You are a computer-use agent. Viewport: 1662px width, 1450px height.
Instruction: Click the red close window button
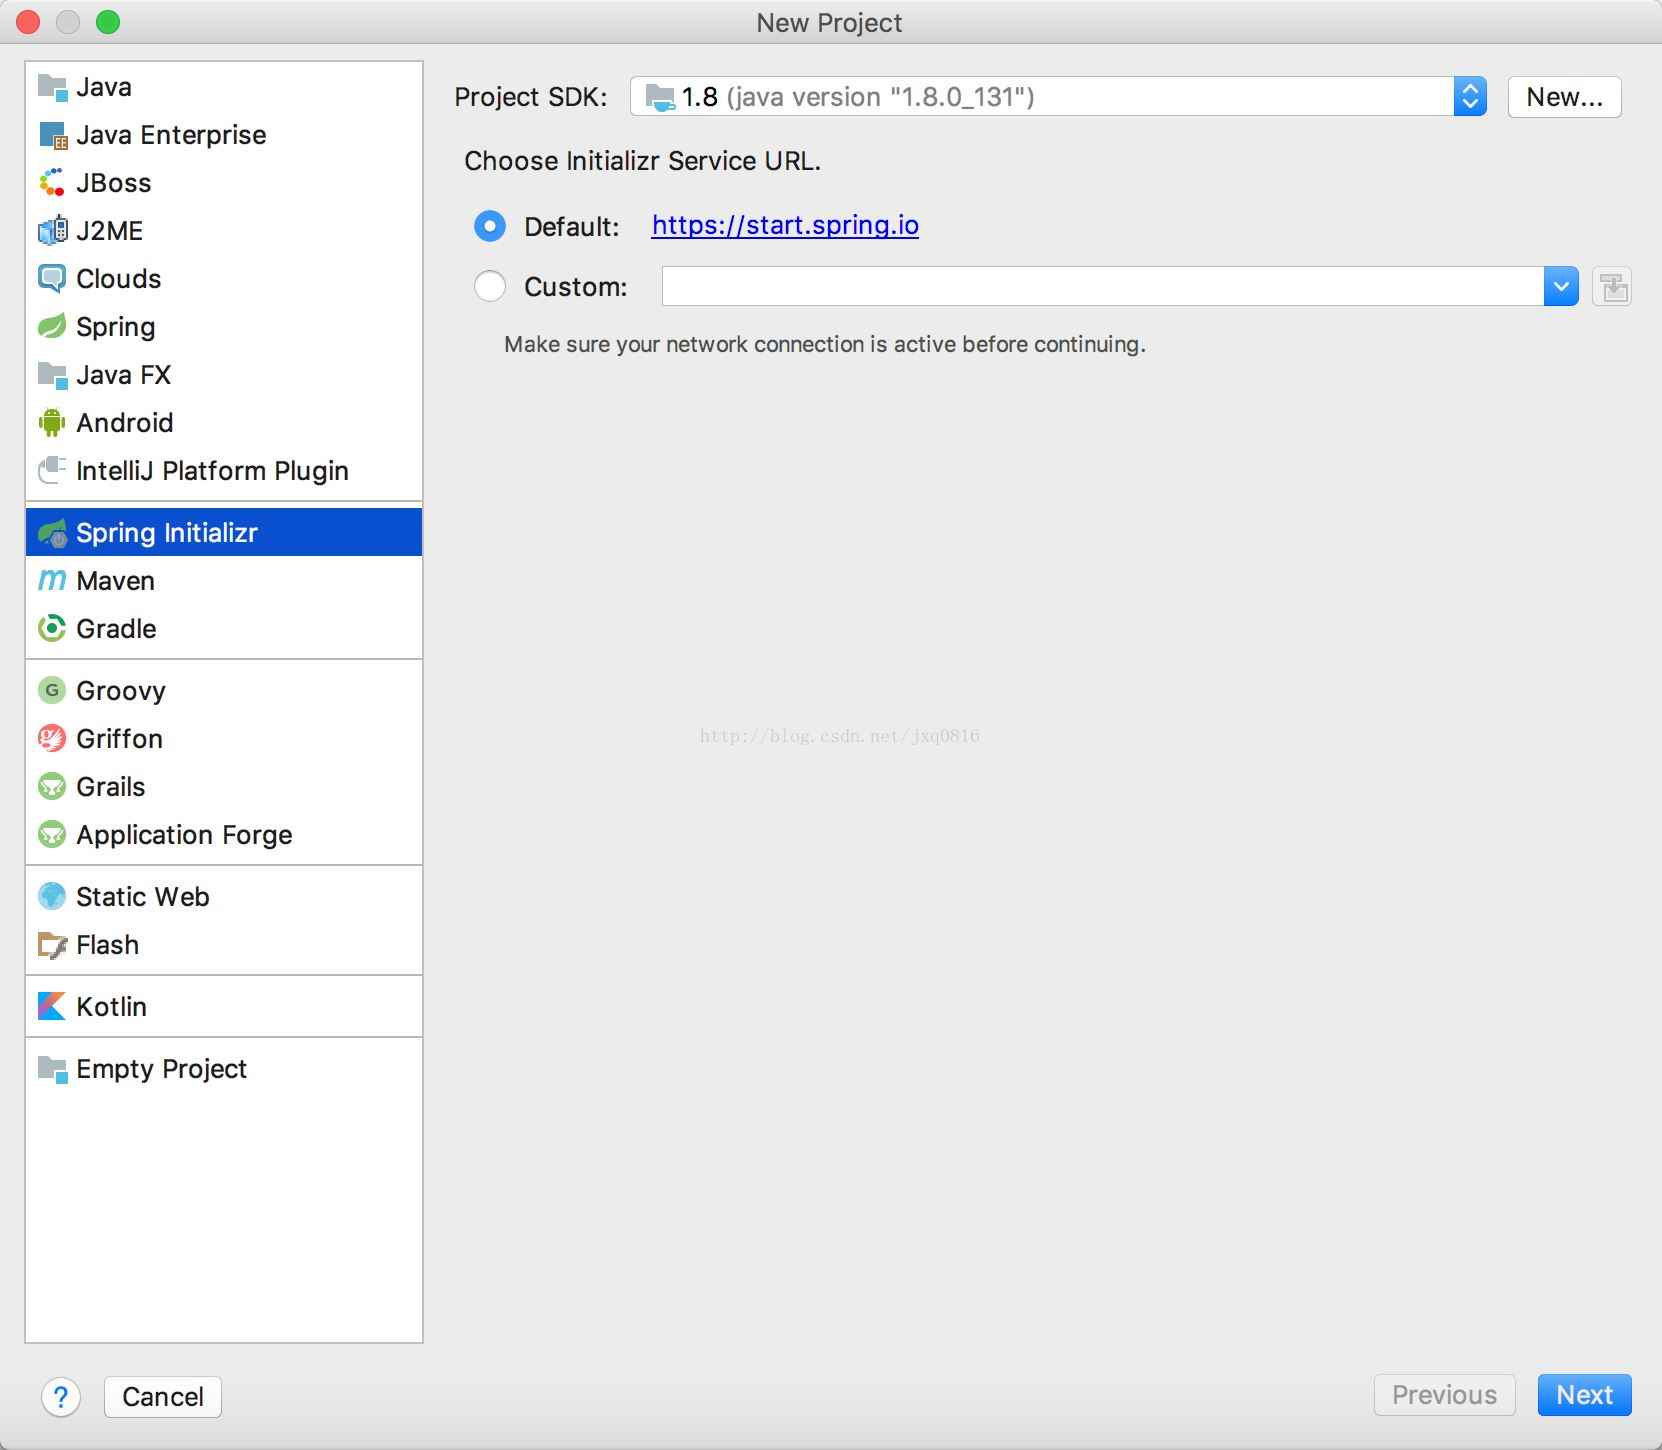[x=28, y=22]
